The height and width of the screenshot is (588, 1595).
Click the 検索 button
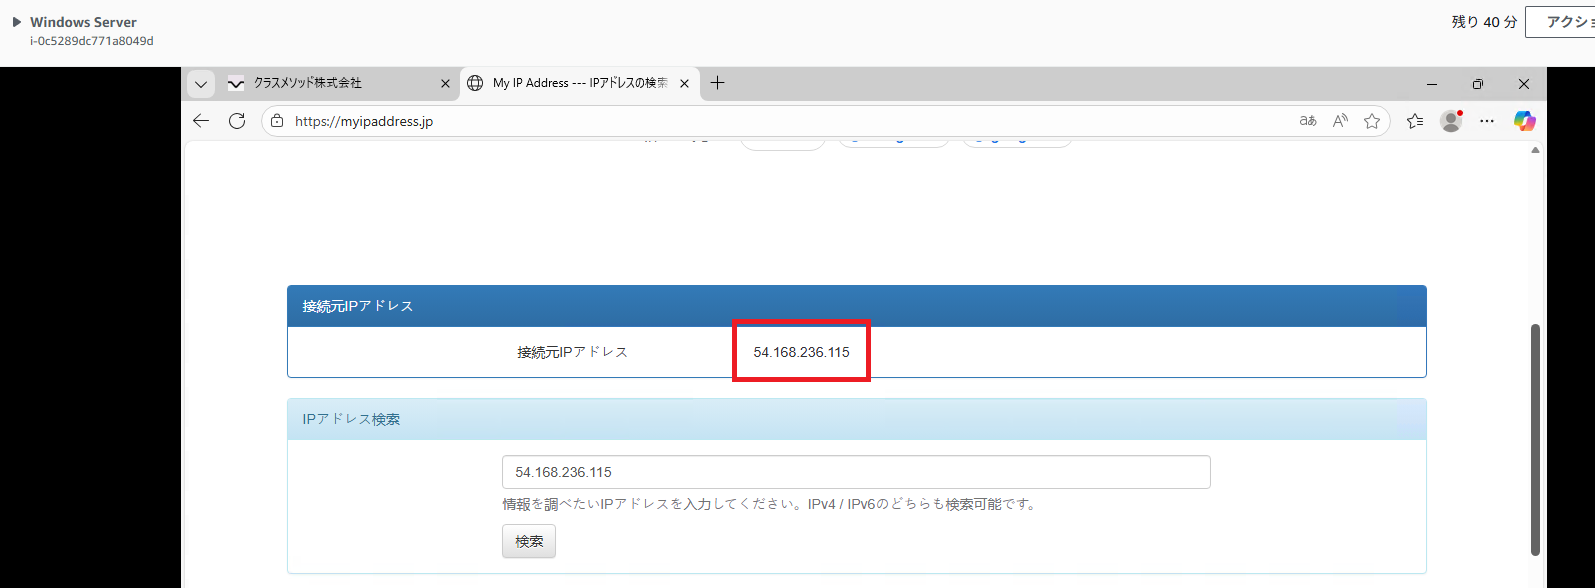point(529,541)
